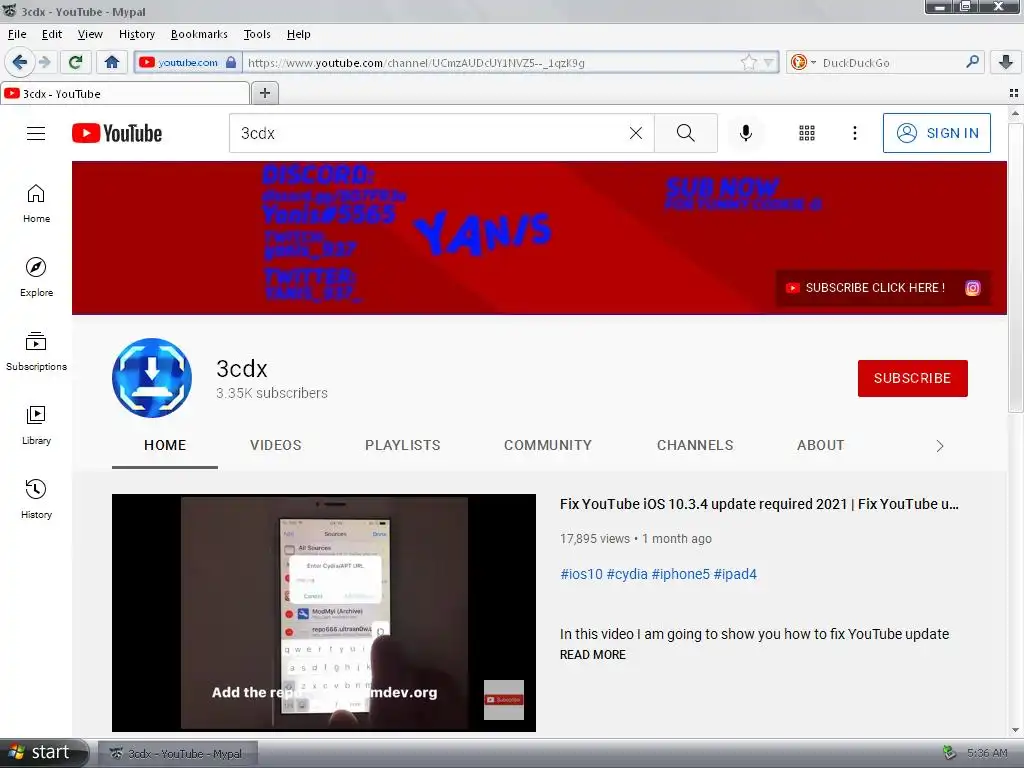The image size is (1024, 768).
Task: Clear the YouTube search with the X
Action: coord(635,133)
